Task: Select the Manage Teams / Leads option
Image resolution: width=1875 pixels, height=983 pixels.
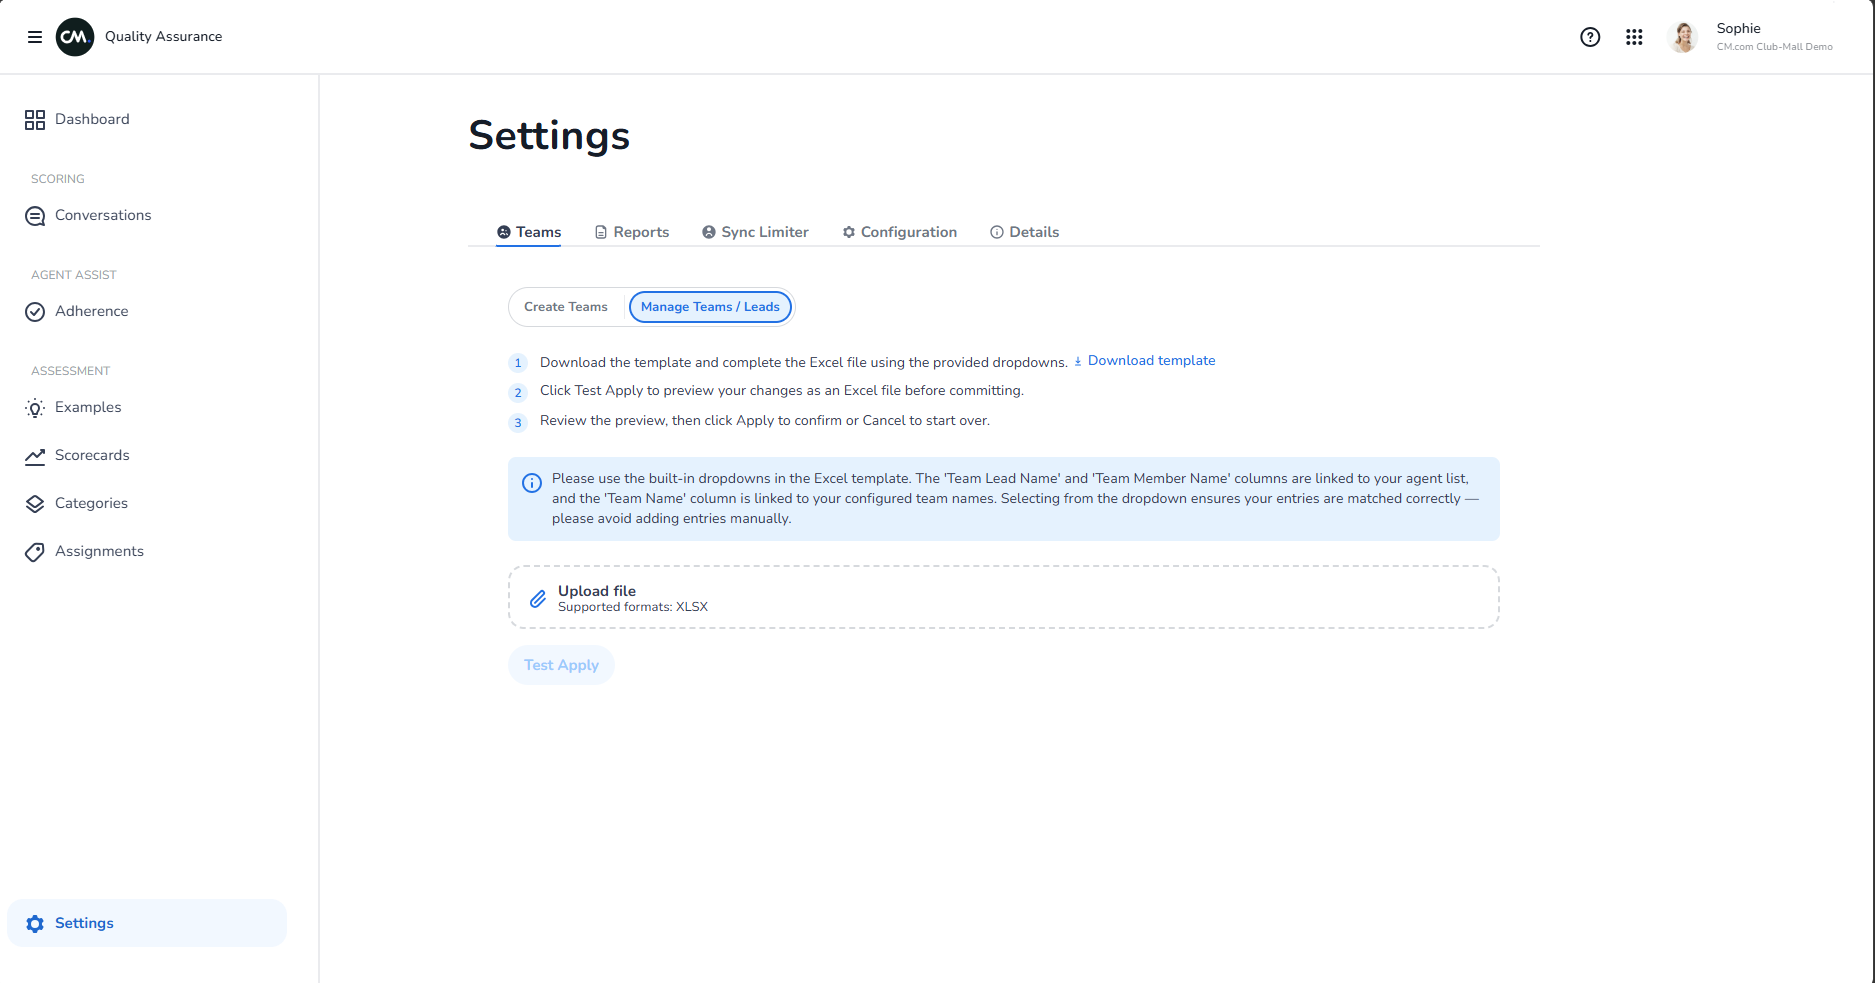Action: (710, 307)
